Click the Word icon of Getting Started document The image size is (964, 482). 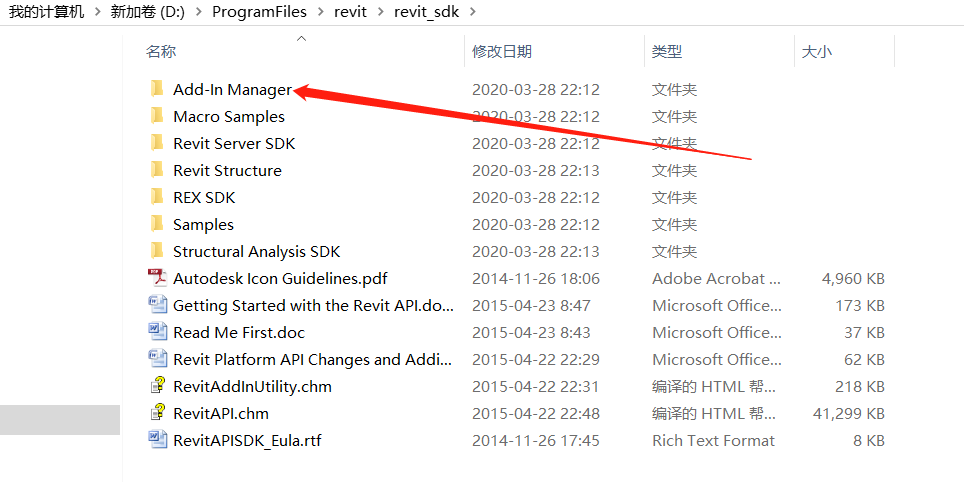[157, 305]
